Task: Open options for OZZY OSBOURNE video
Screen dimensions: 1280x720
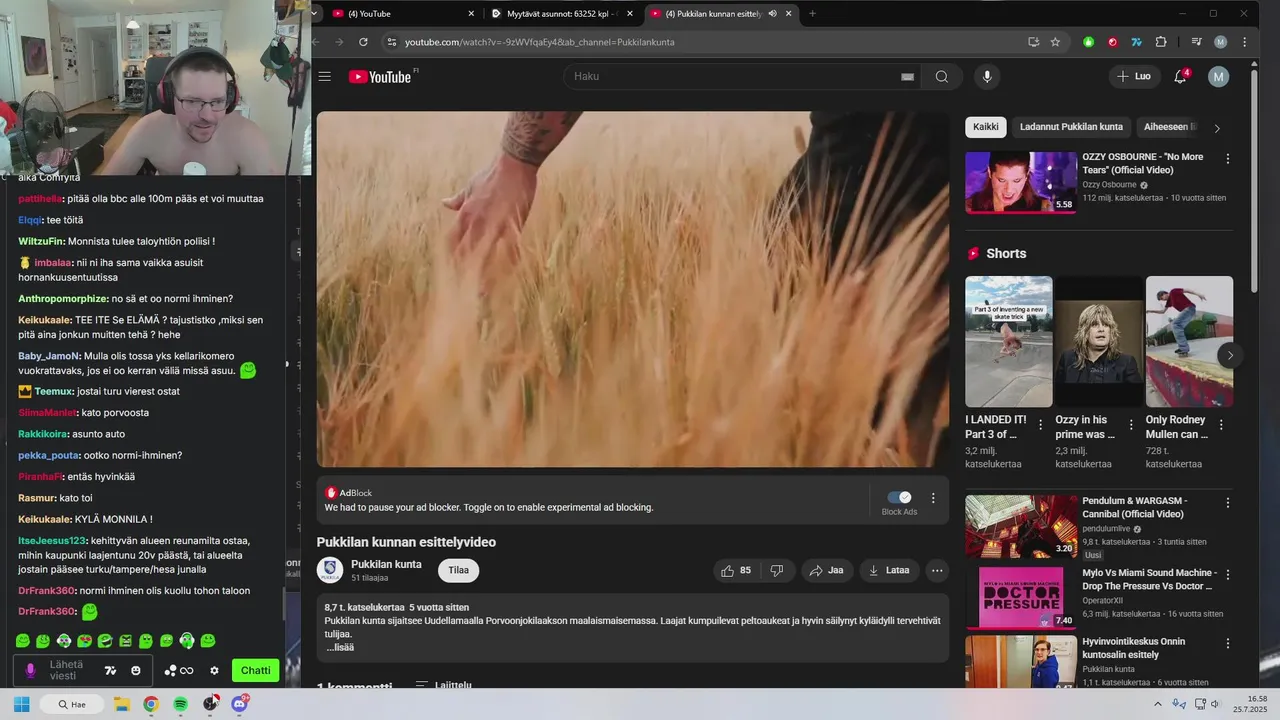Action: click(x=1228, y=158)
